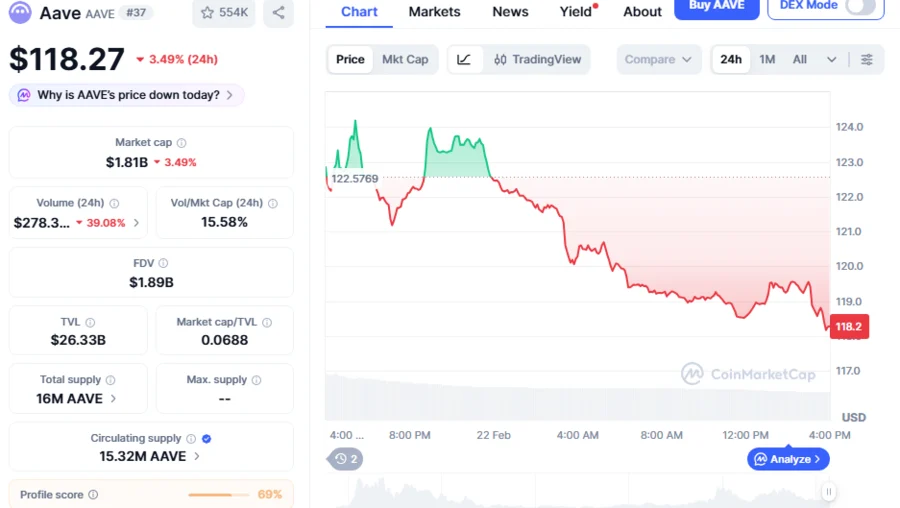Screen dimensions: 900x508
Task: Switch to the Markets tab
Action: [x=434, y=12]
